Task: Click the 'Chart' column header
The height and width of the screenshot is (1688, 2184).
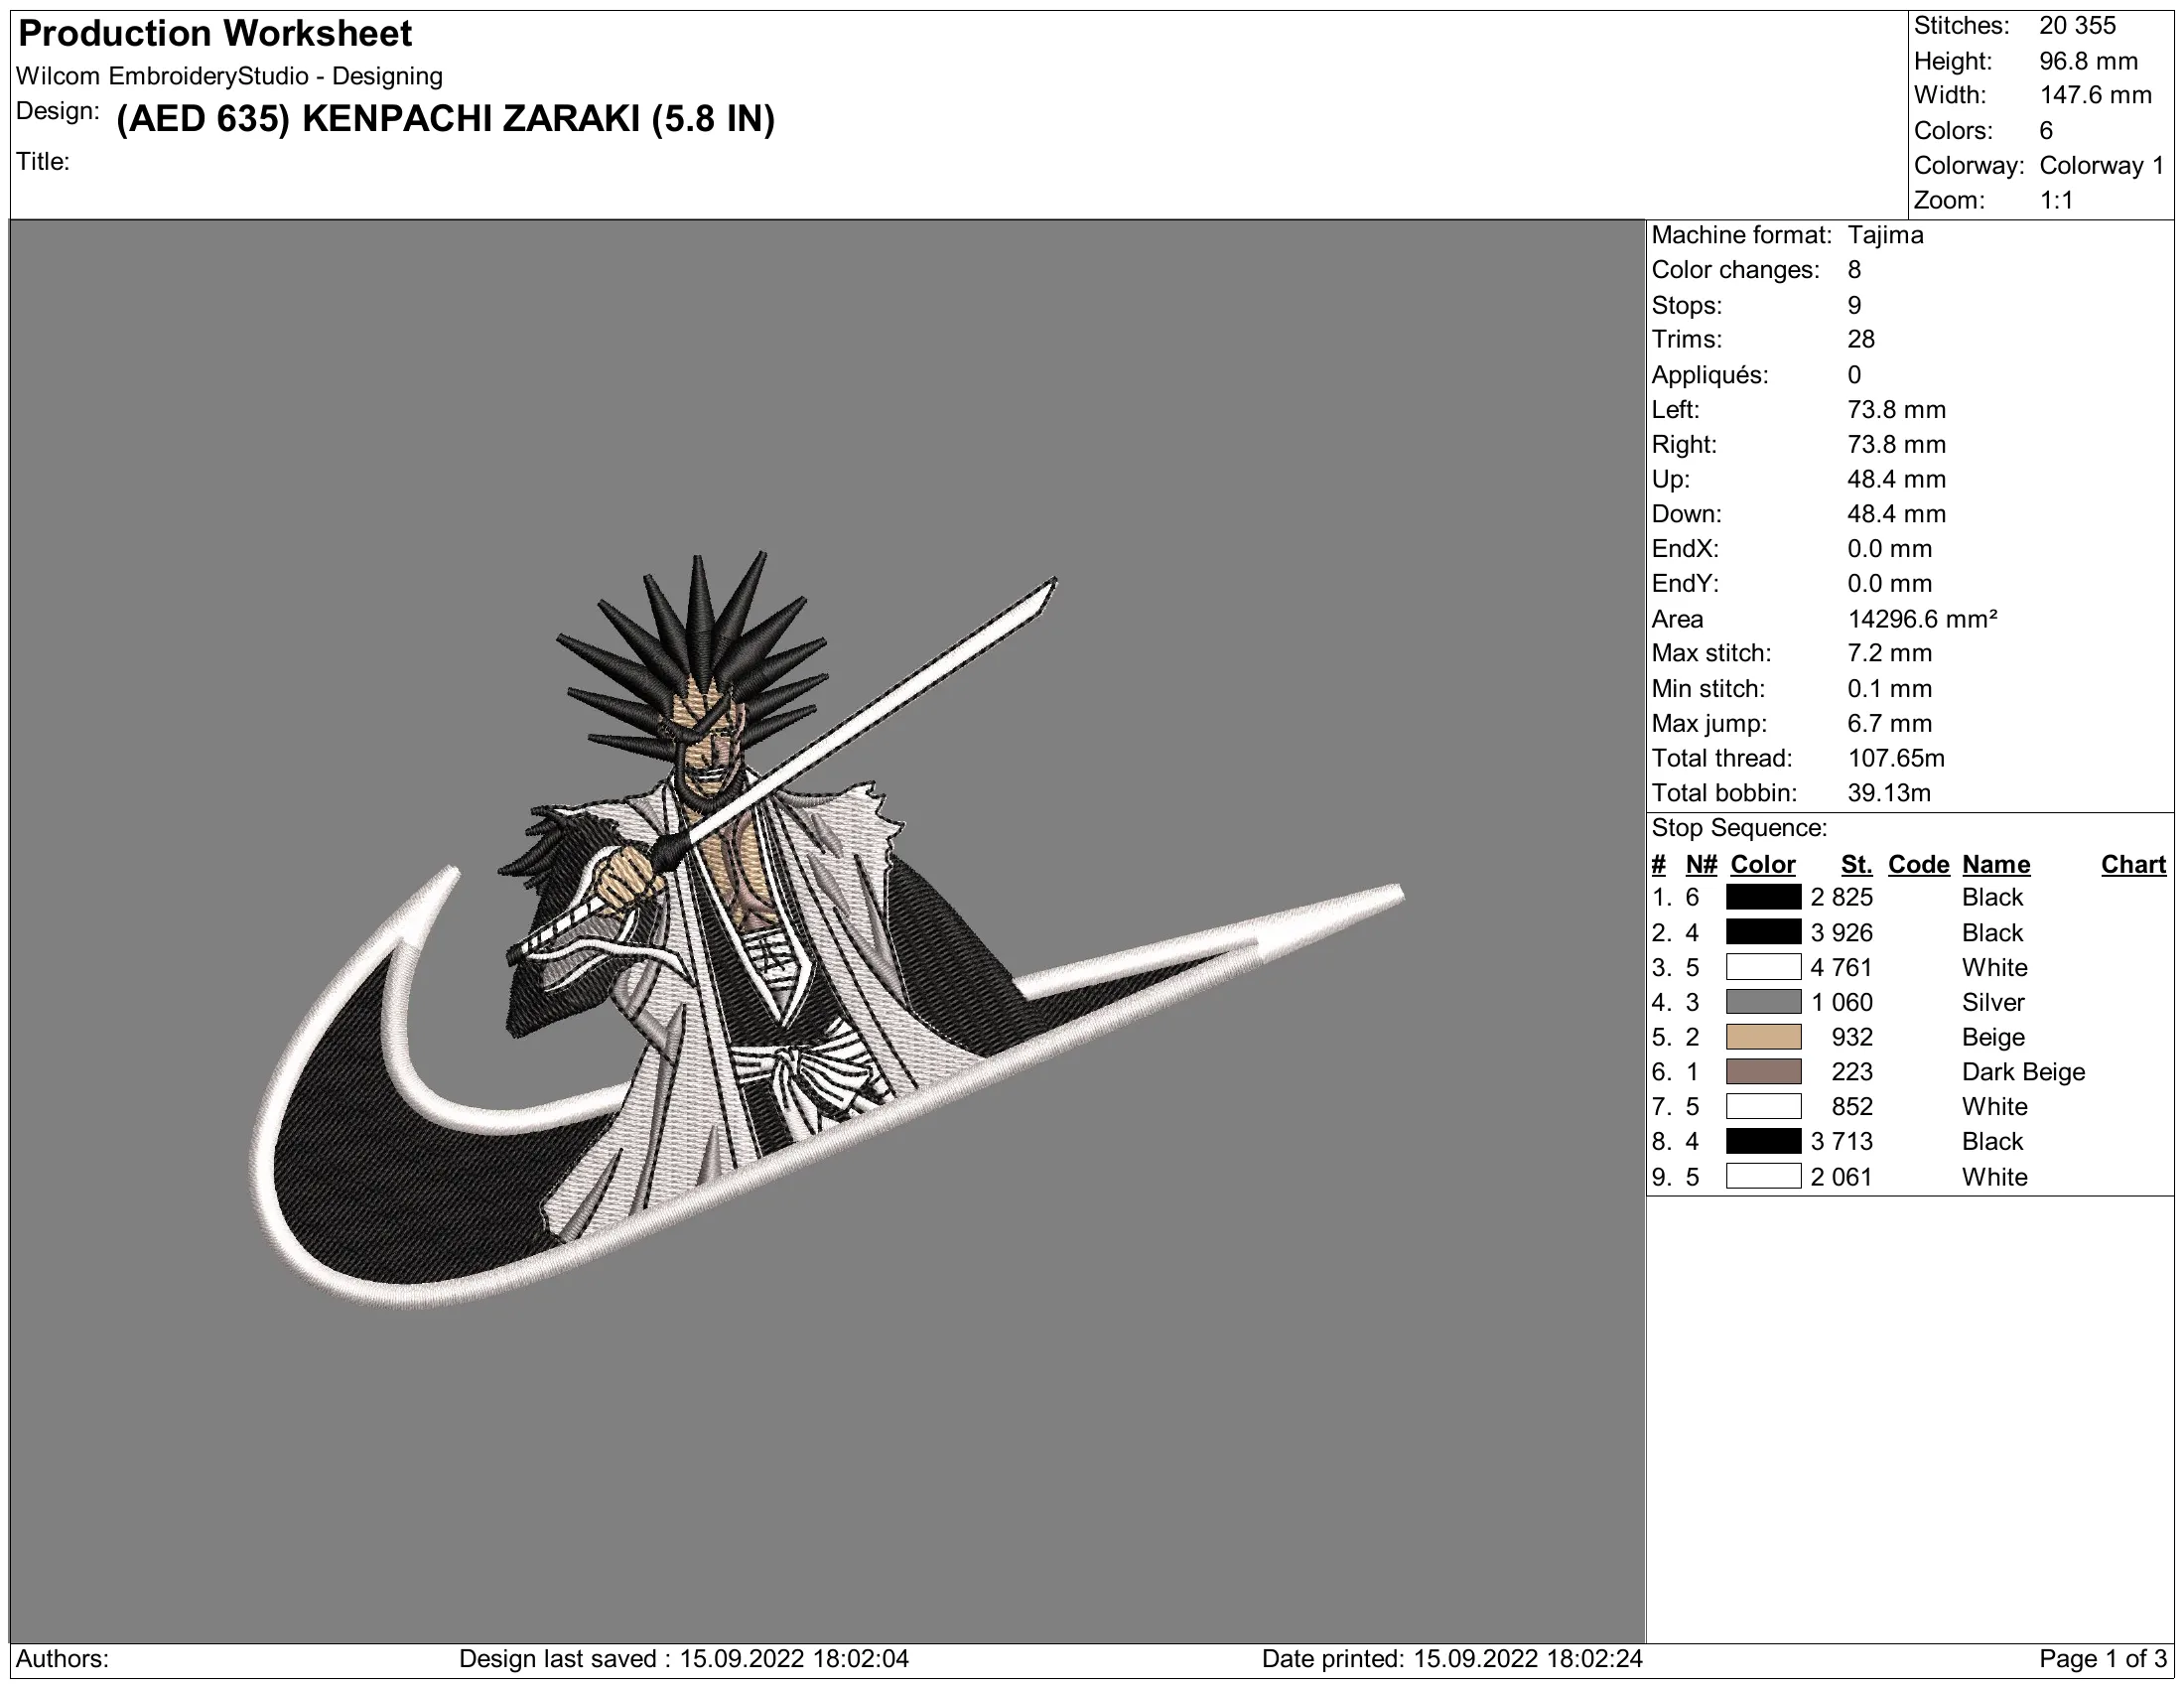Action: pyautogui.click(x=2133, y=865)
